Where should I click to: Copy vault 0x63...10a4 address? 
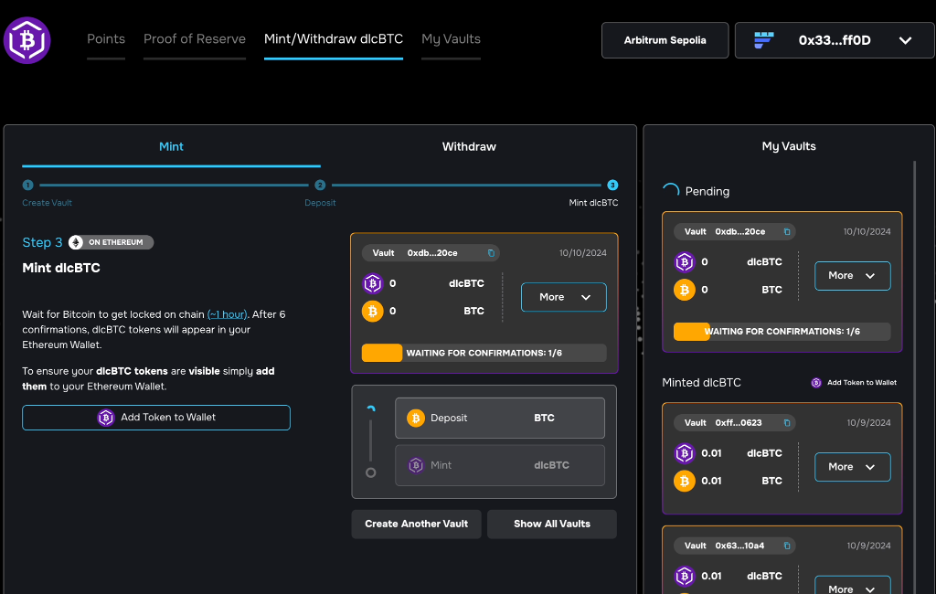[787, 546]
